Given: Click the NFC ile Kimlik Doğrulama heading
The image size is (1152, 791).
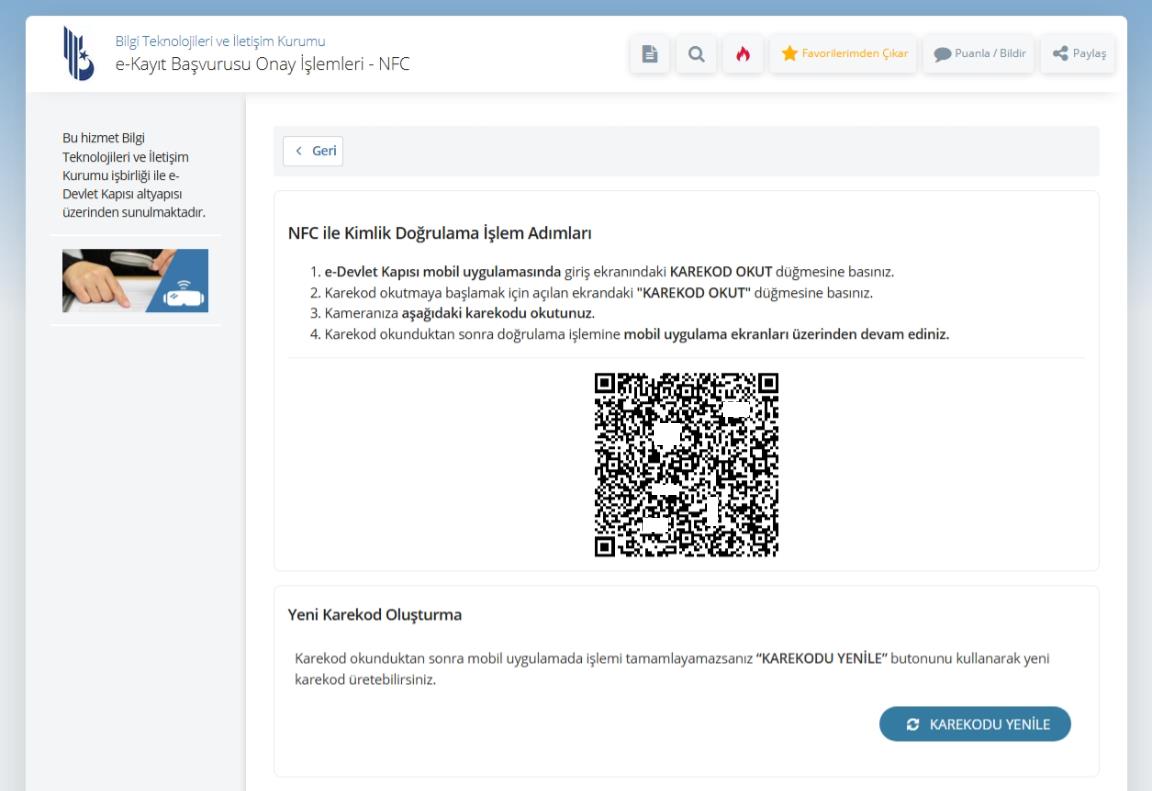Looking at the screenshot, I should 439,233.
